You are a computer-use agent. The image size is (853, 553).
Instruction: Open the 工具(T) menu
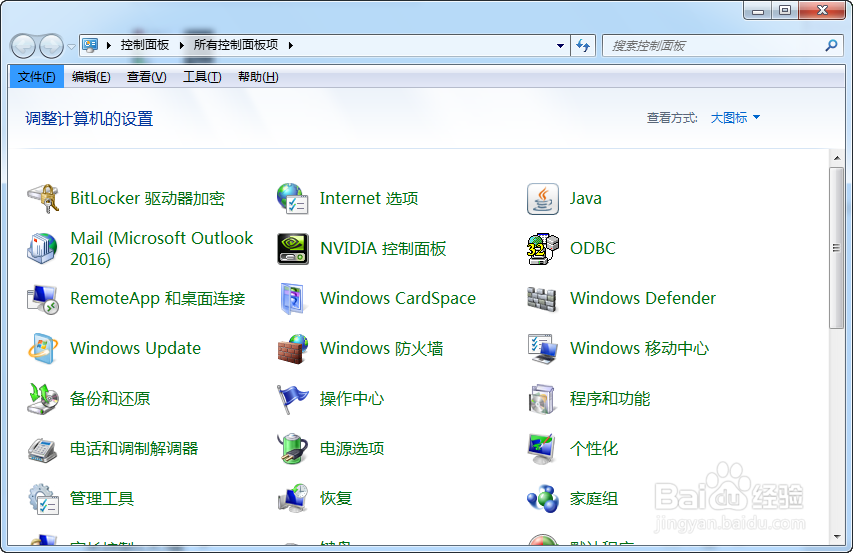coord(202,77)
